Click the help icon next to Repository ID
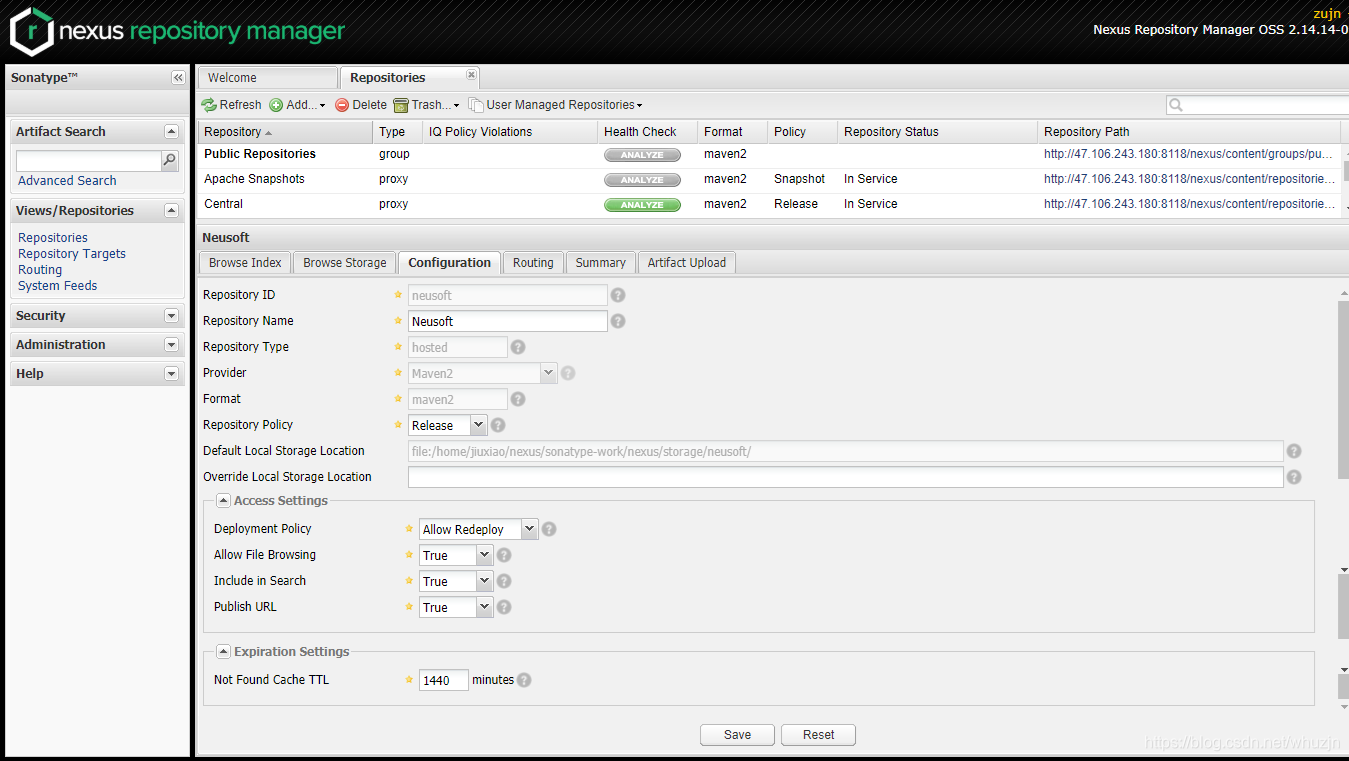The height and width of the screenshot is (761, 1349). (618, 295)
